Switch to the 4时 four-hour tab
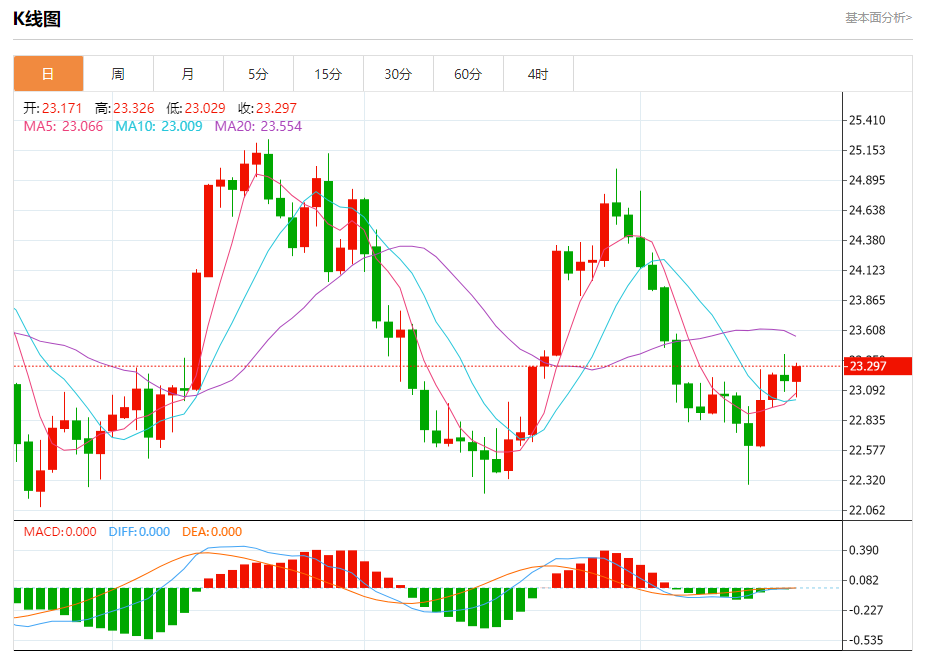This screenshot has width=925, height=651. point(538,74)
